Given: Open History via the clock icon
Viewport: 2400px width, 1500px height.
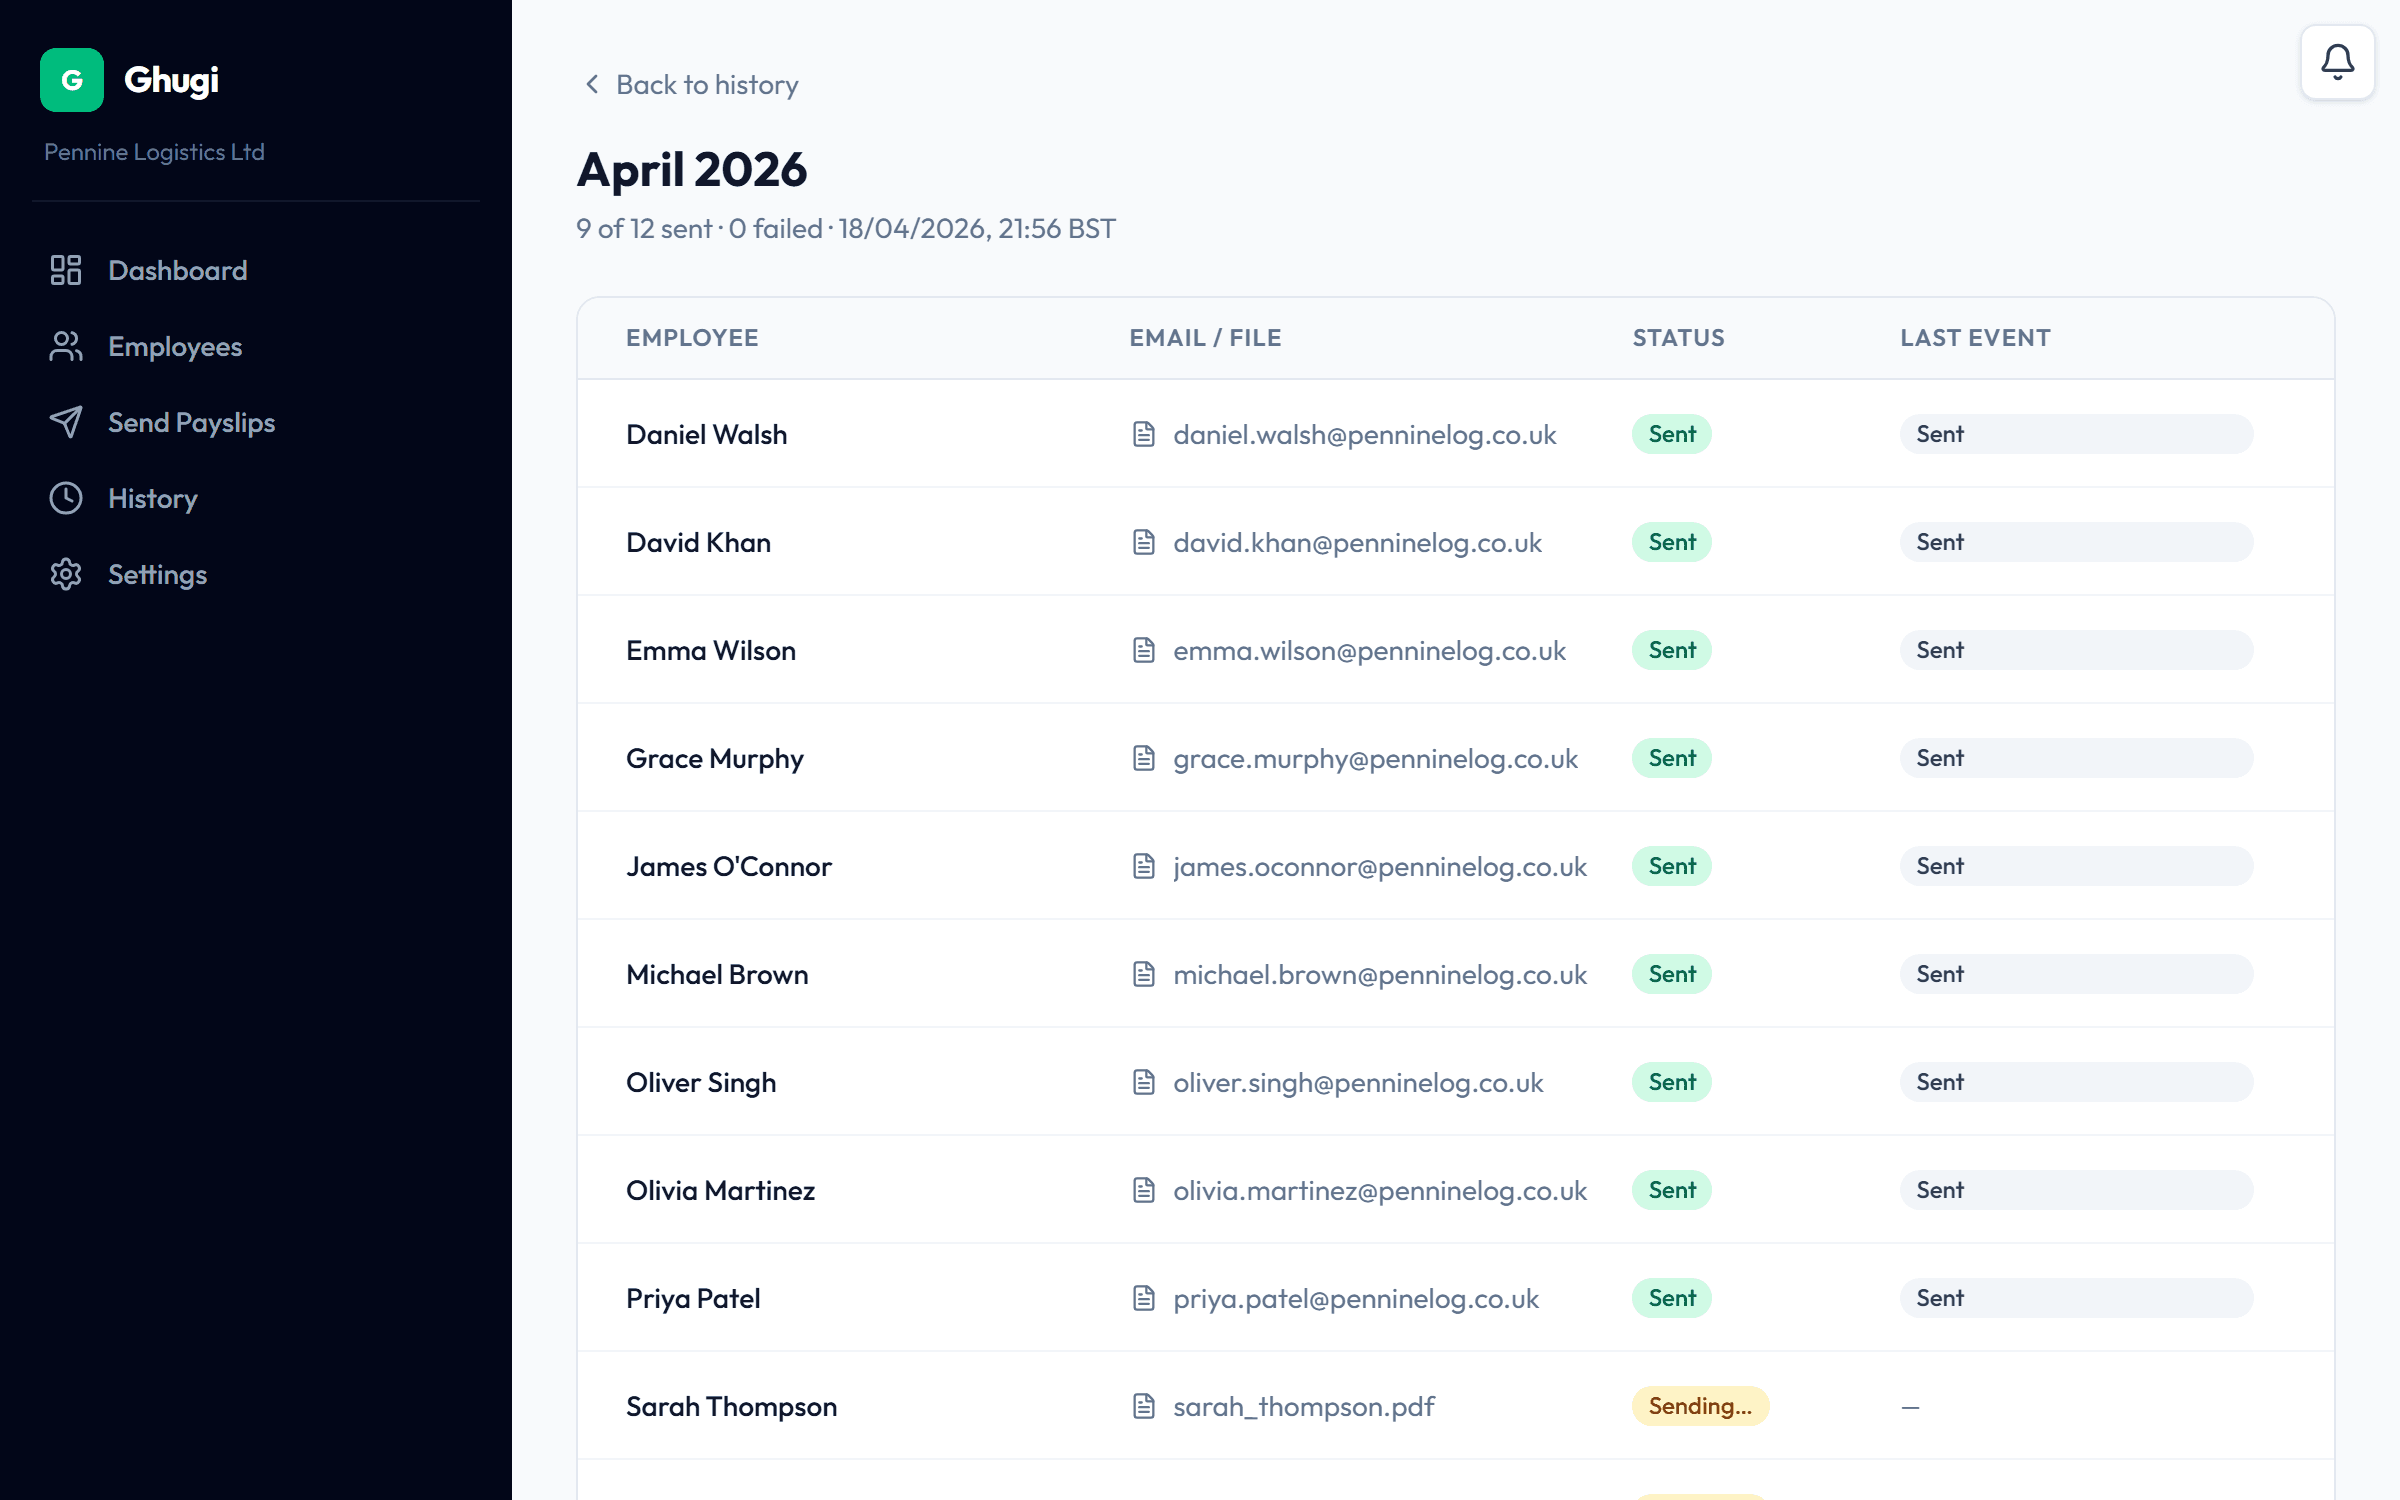Looking at the screenshot, I should click(66, 498).
